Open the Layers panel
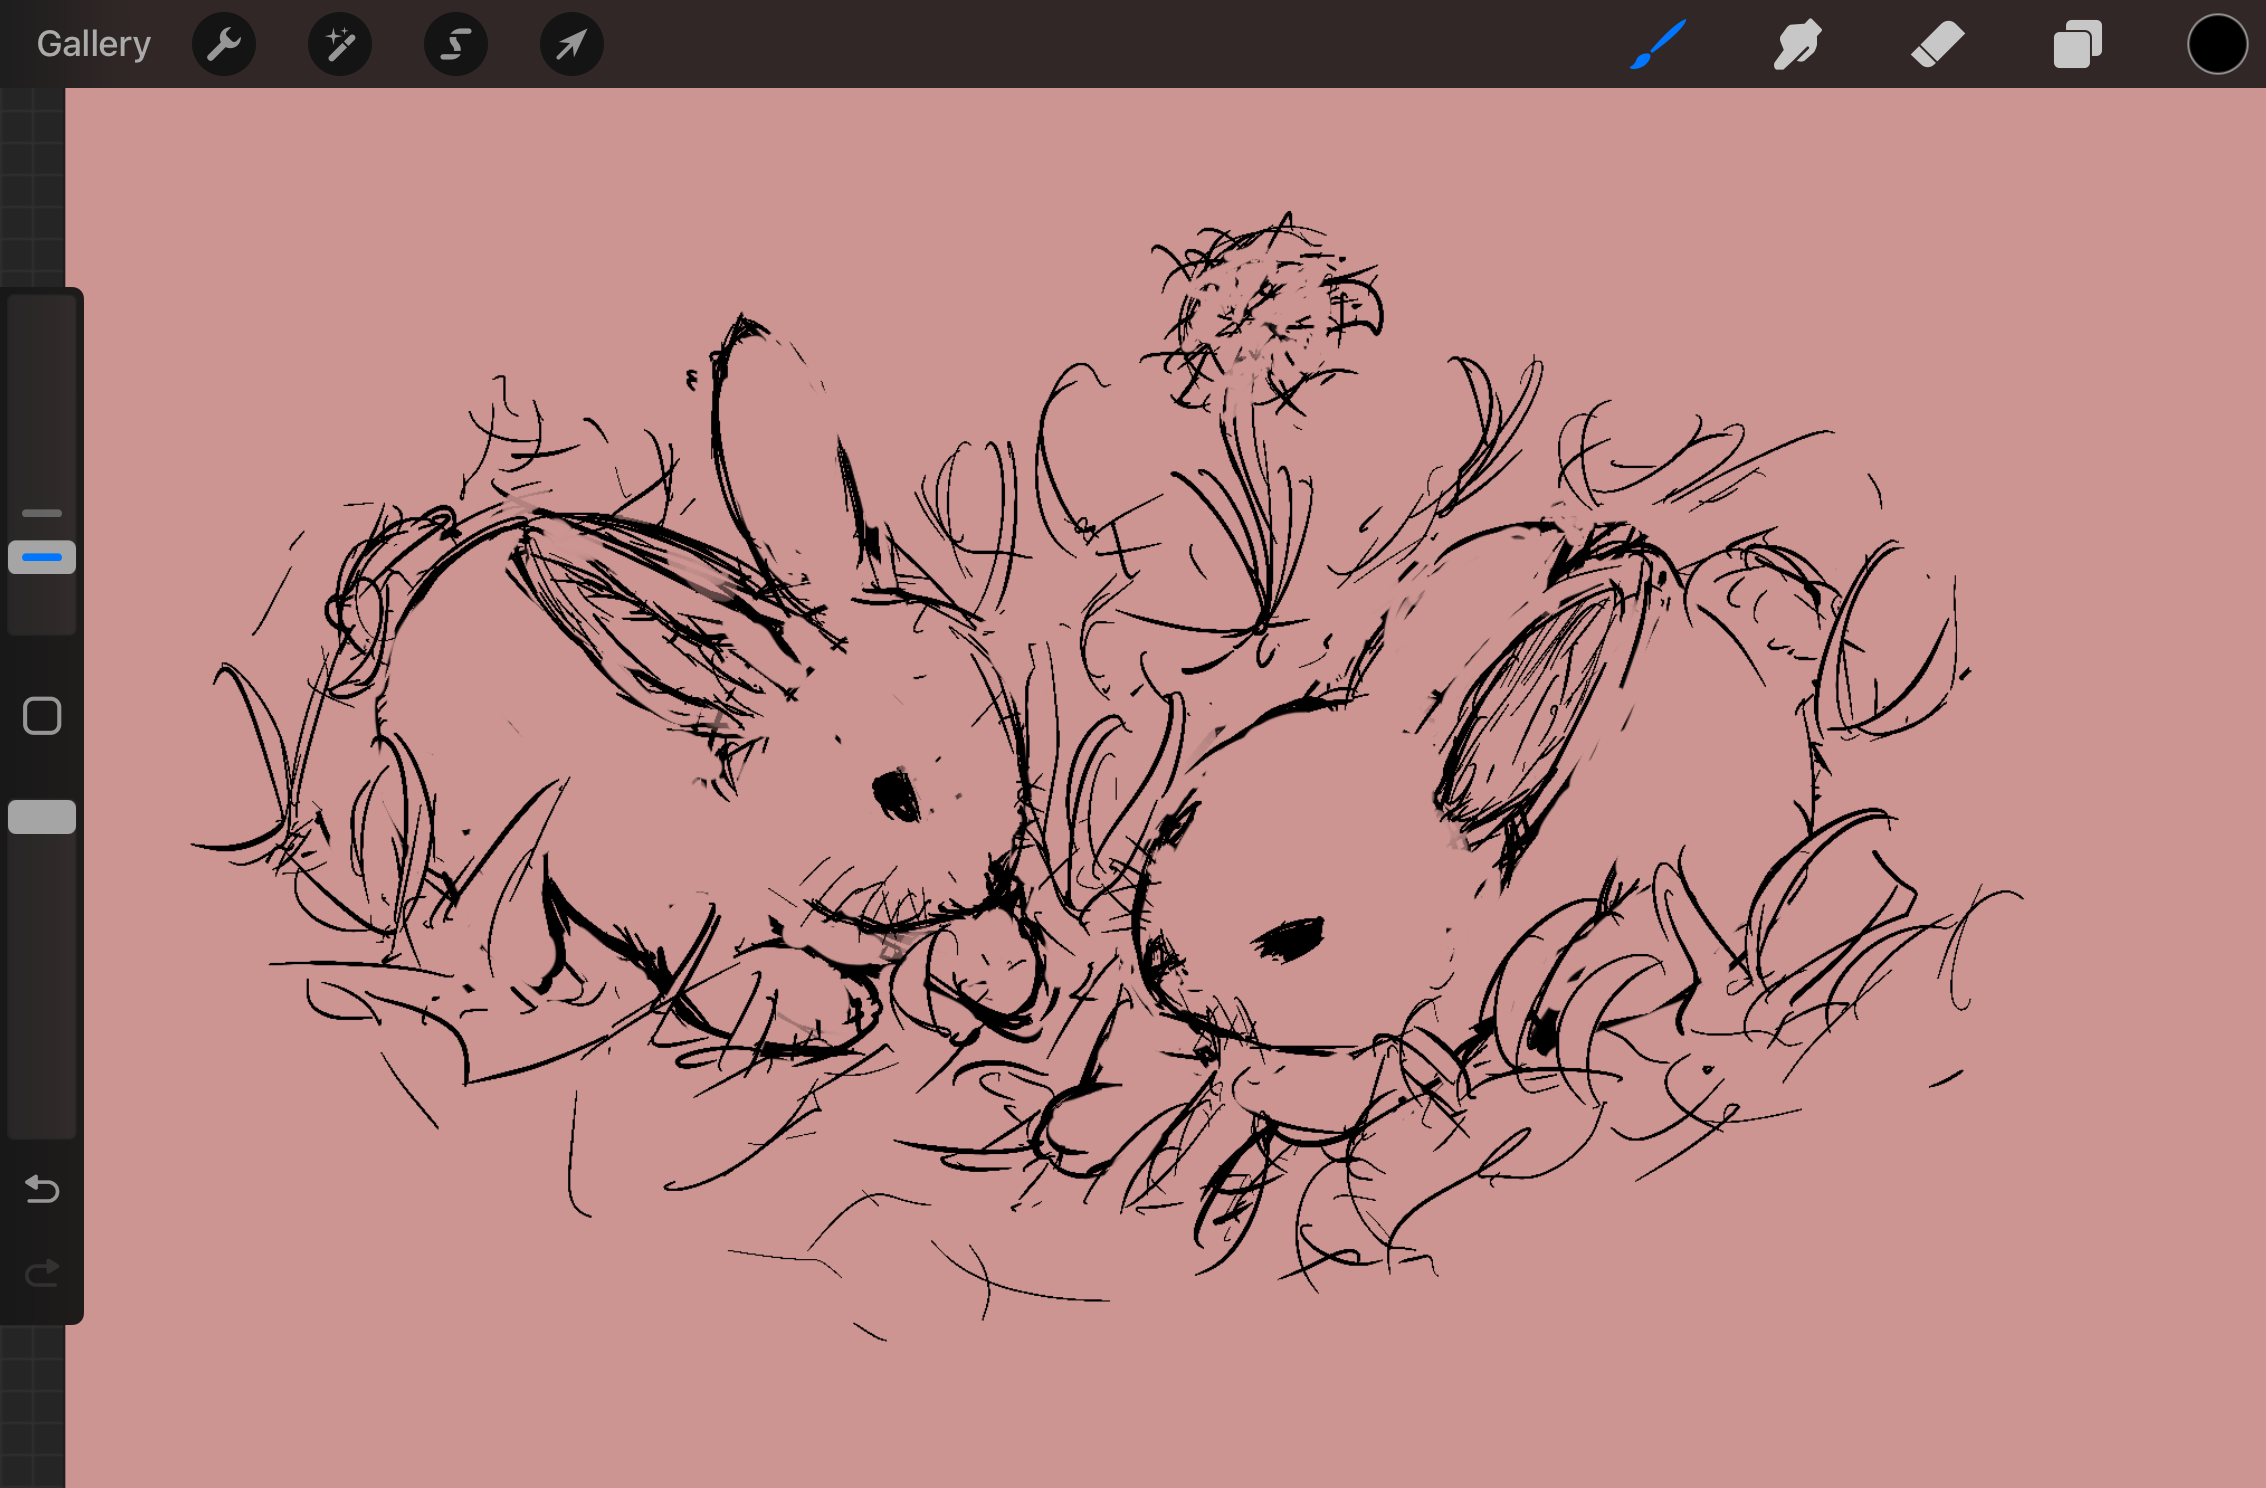 coord(2077,44)
